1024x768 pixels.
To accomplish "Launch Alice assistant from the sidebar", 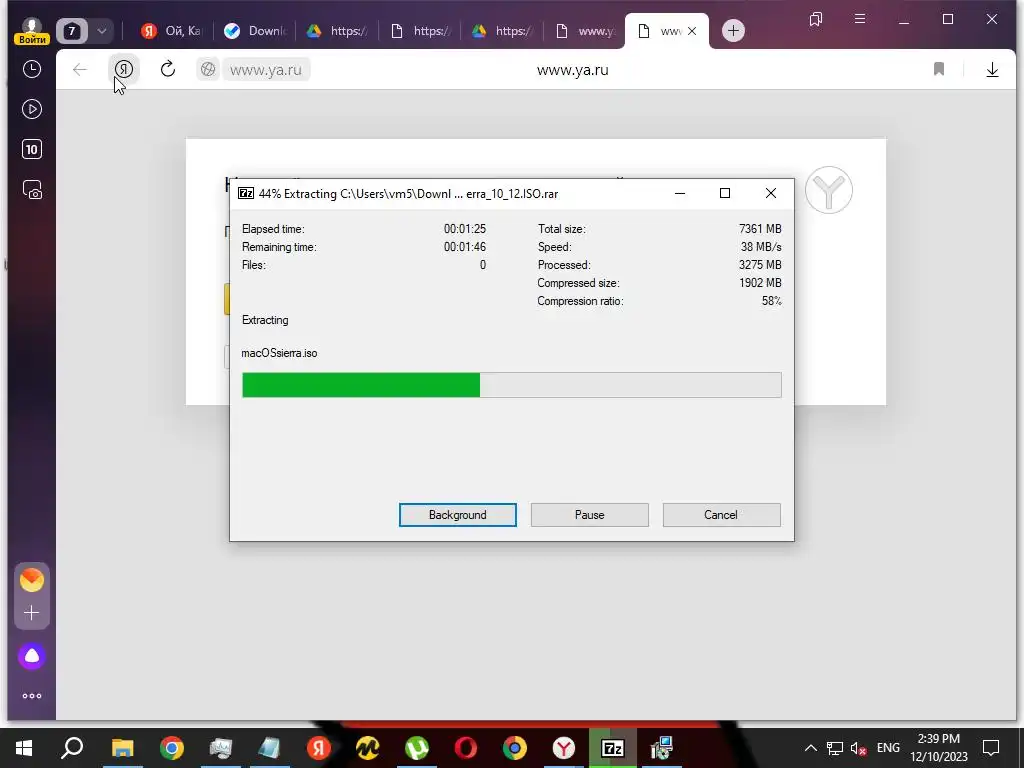I will [x=32, y=656].
